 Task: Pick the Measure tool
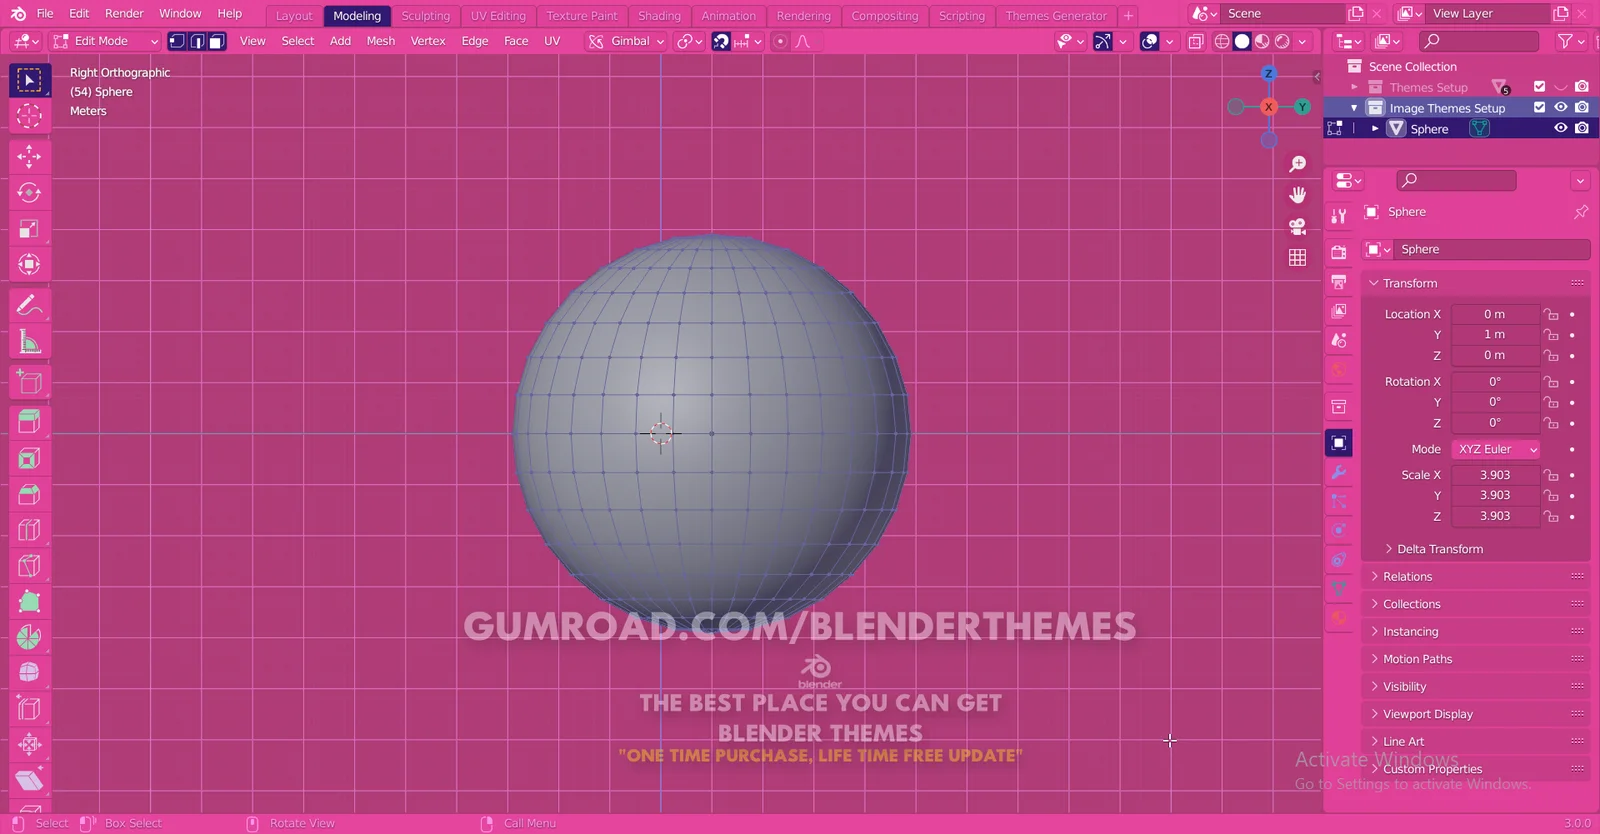[29, 342]
